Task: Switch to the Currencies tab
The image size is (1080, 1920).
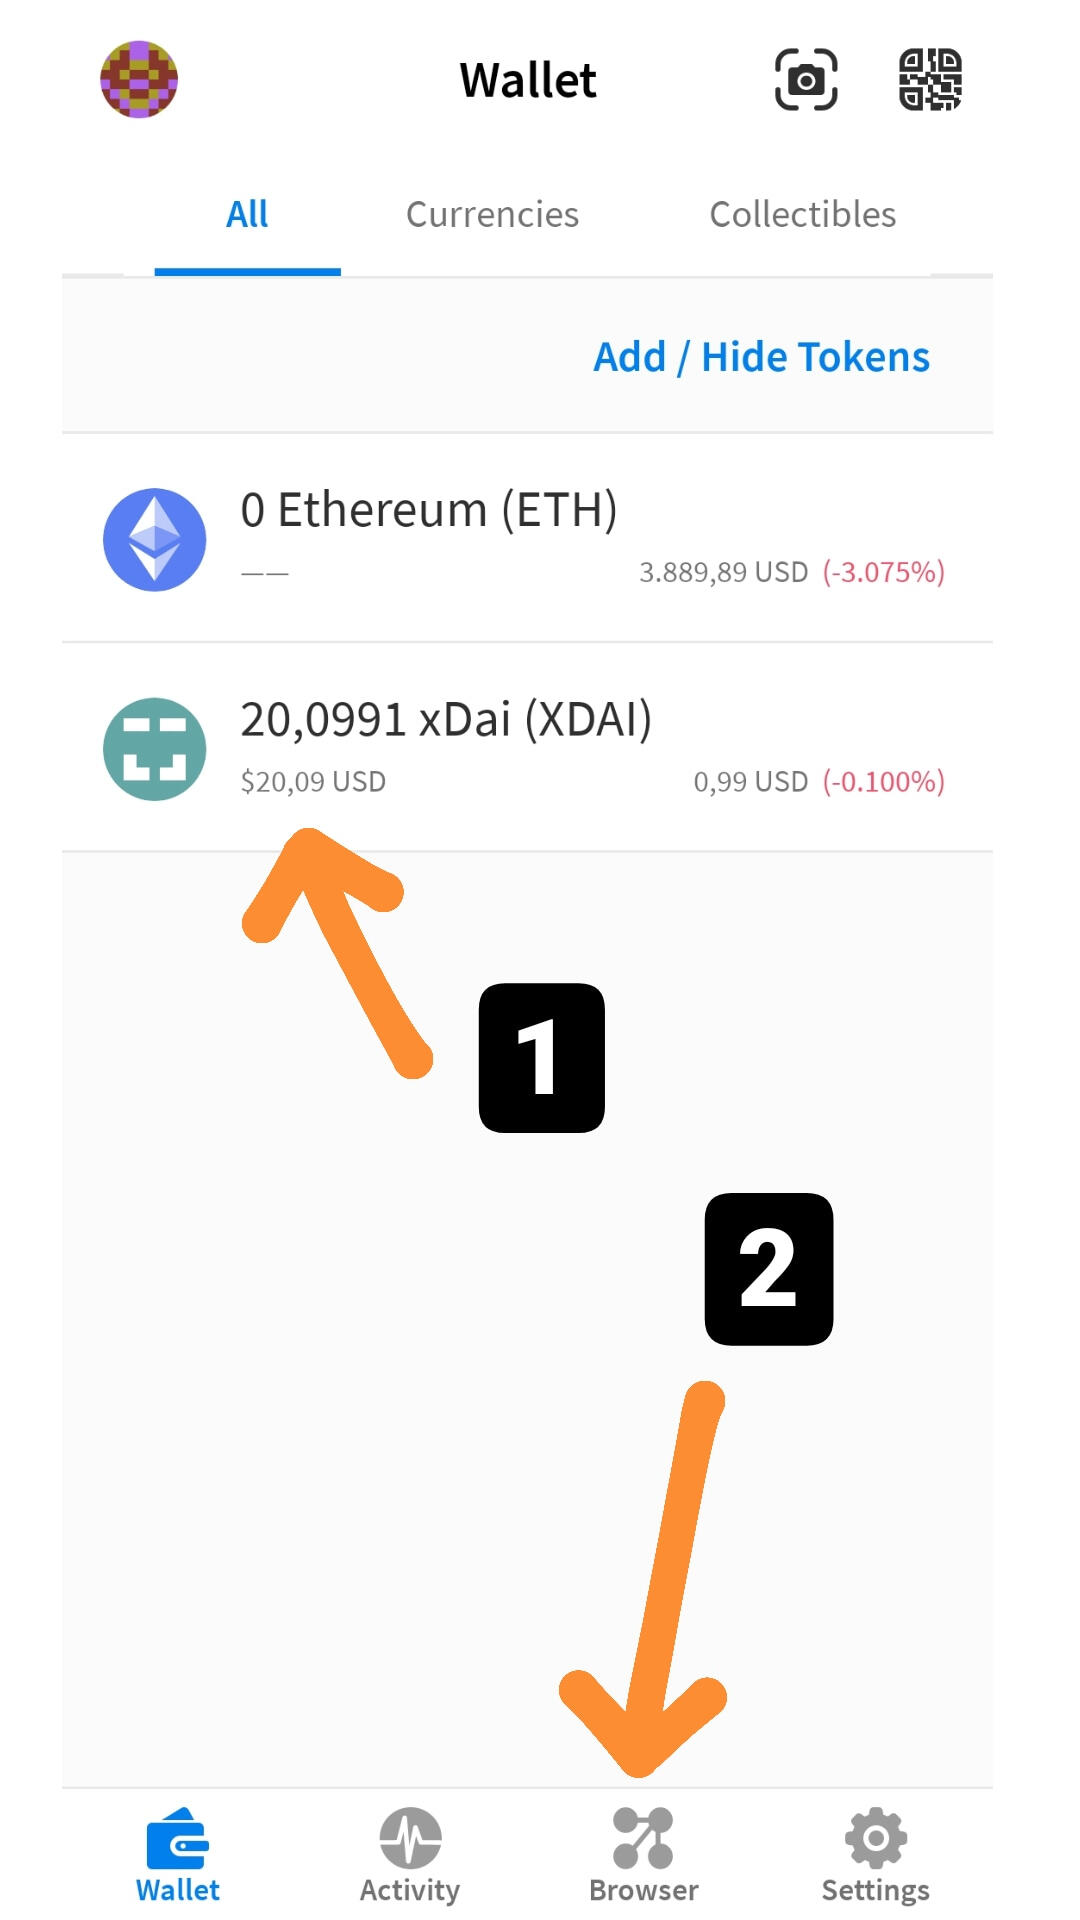Action: (x=492, y=214)
